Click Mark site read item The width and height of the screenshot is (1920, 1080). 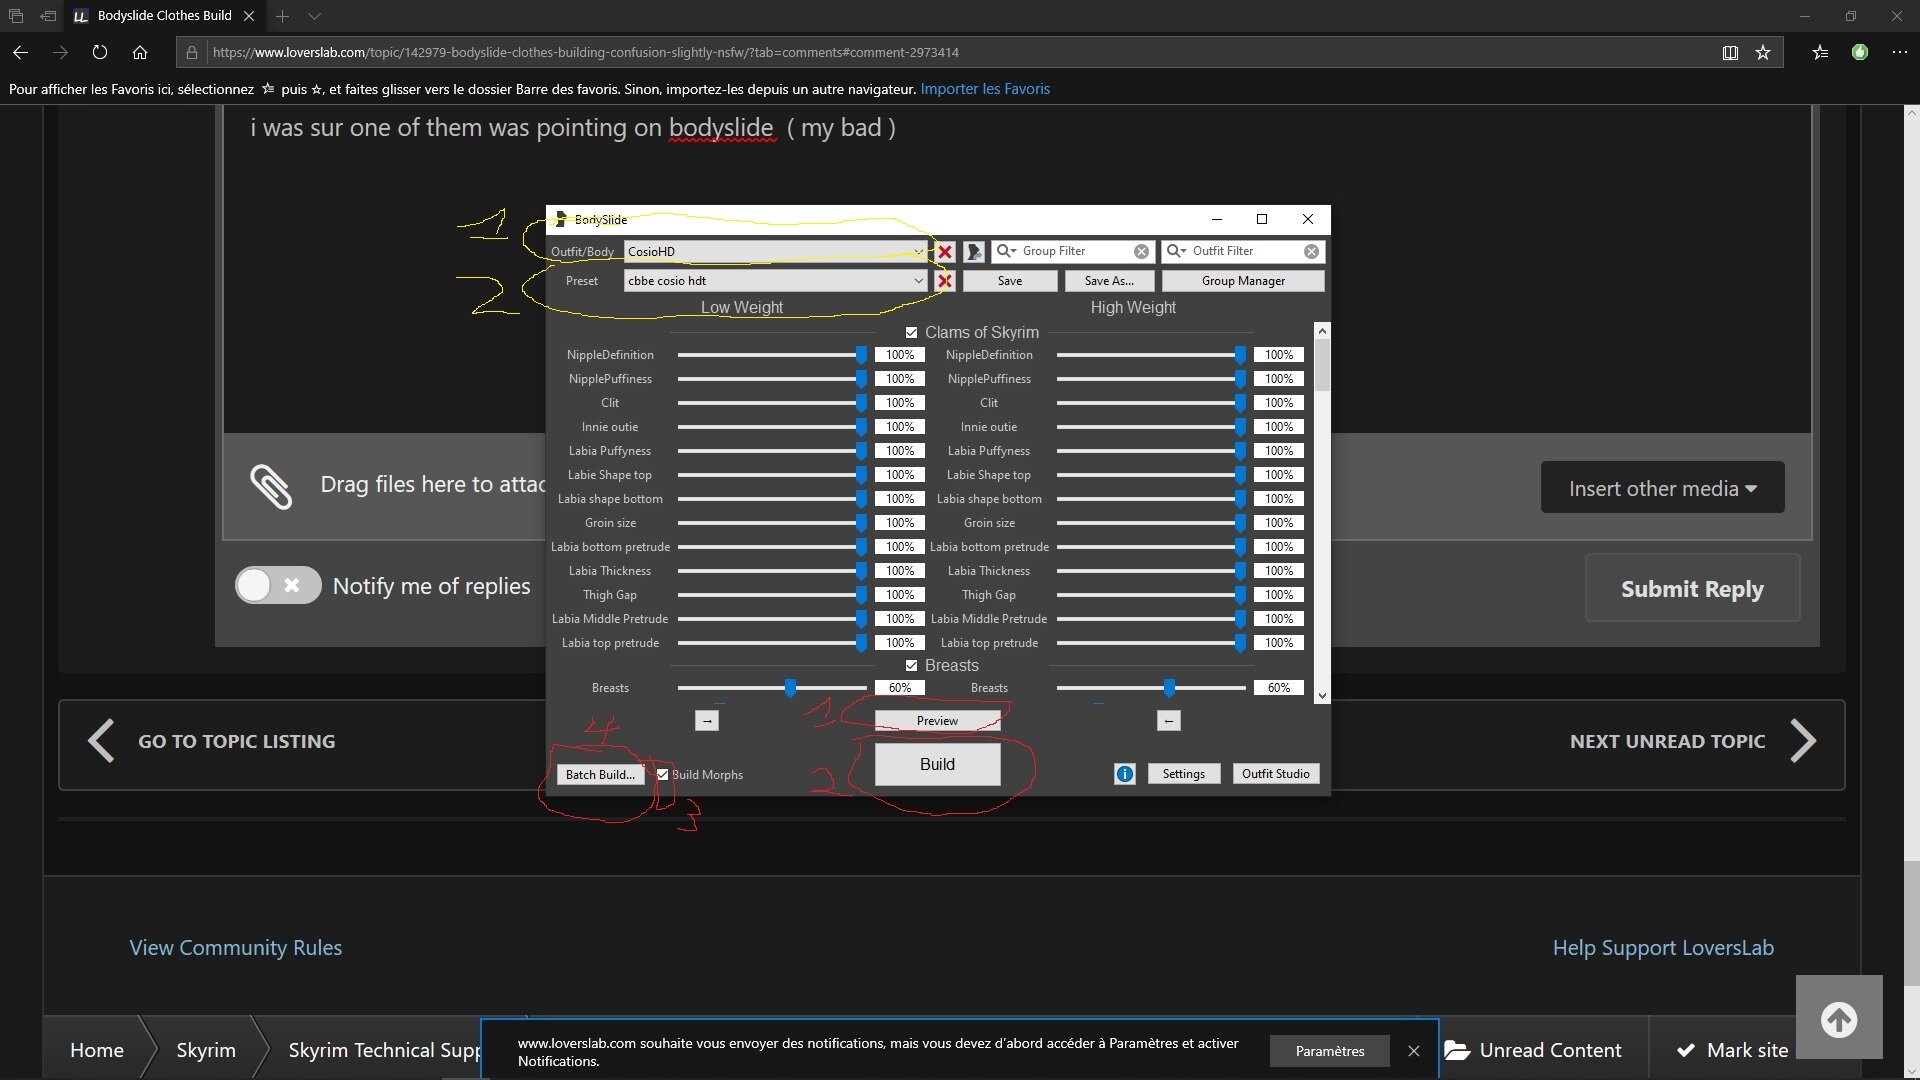(1733, 1050)
